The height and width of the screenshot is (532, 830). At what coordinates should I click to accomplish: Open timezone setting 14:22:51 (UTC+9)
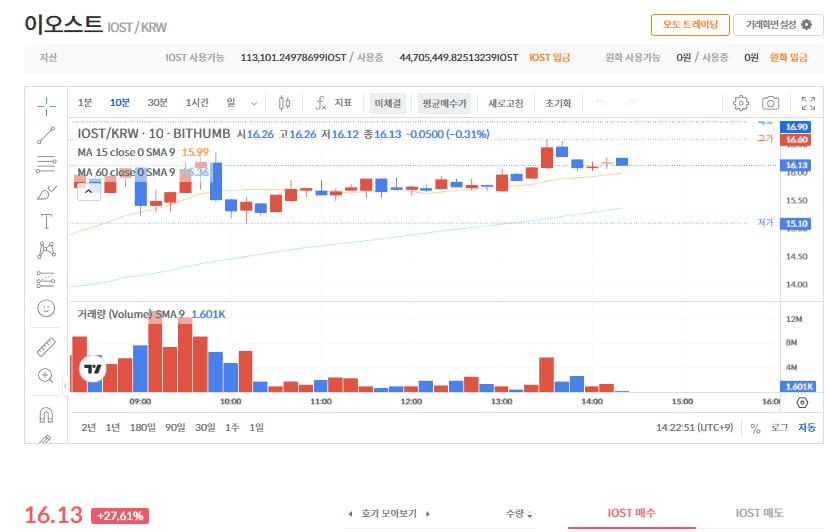click(x=694, y=428)
